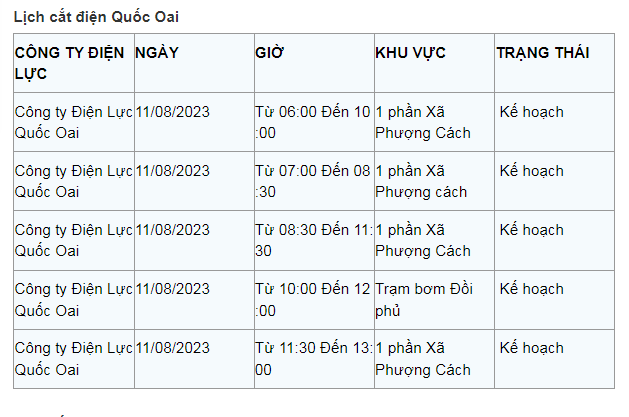Click the 'GIỜ' column header
The height and width of the screenshot is (417, 629).
pos(270,53)
